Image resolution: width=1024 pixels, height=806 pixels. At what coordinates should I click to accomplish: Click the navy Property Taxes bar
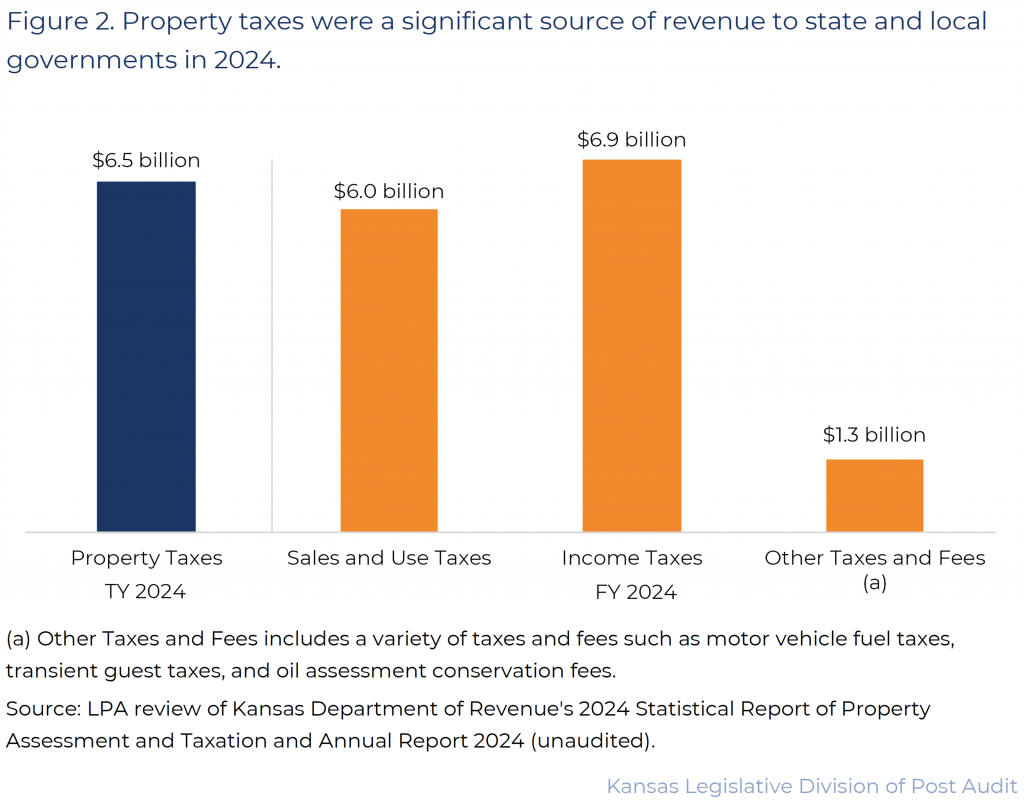click(146, 356)
